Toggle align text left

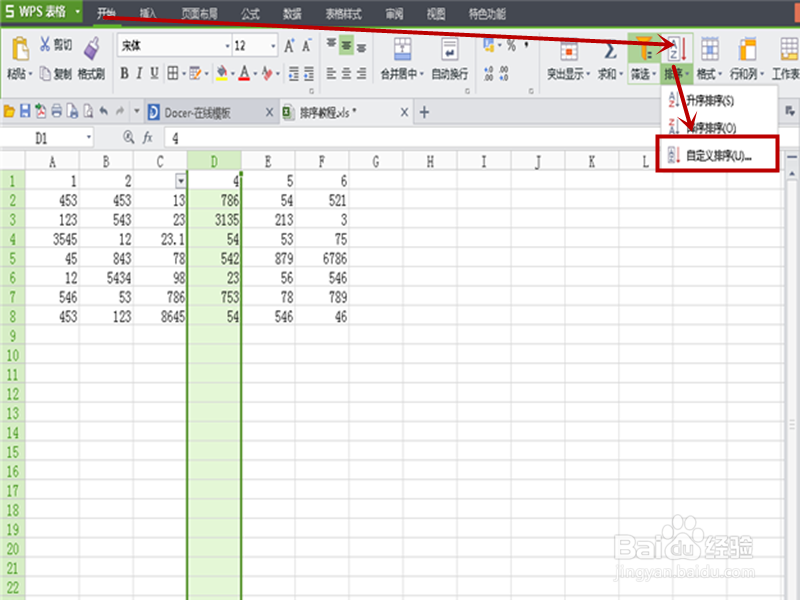tap(331, 74)
